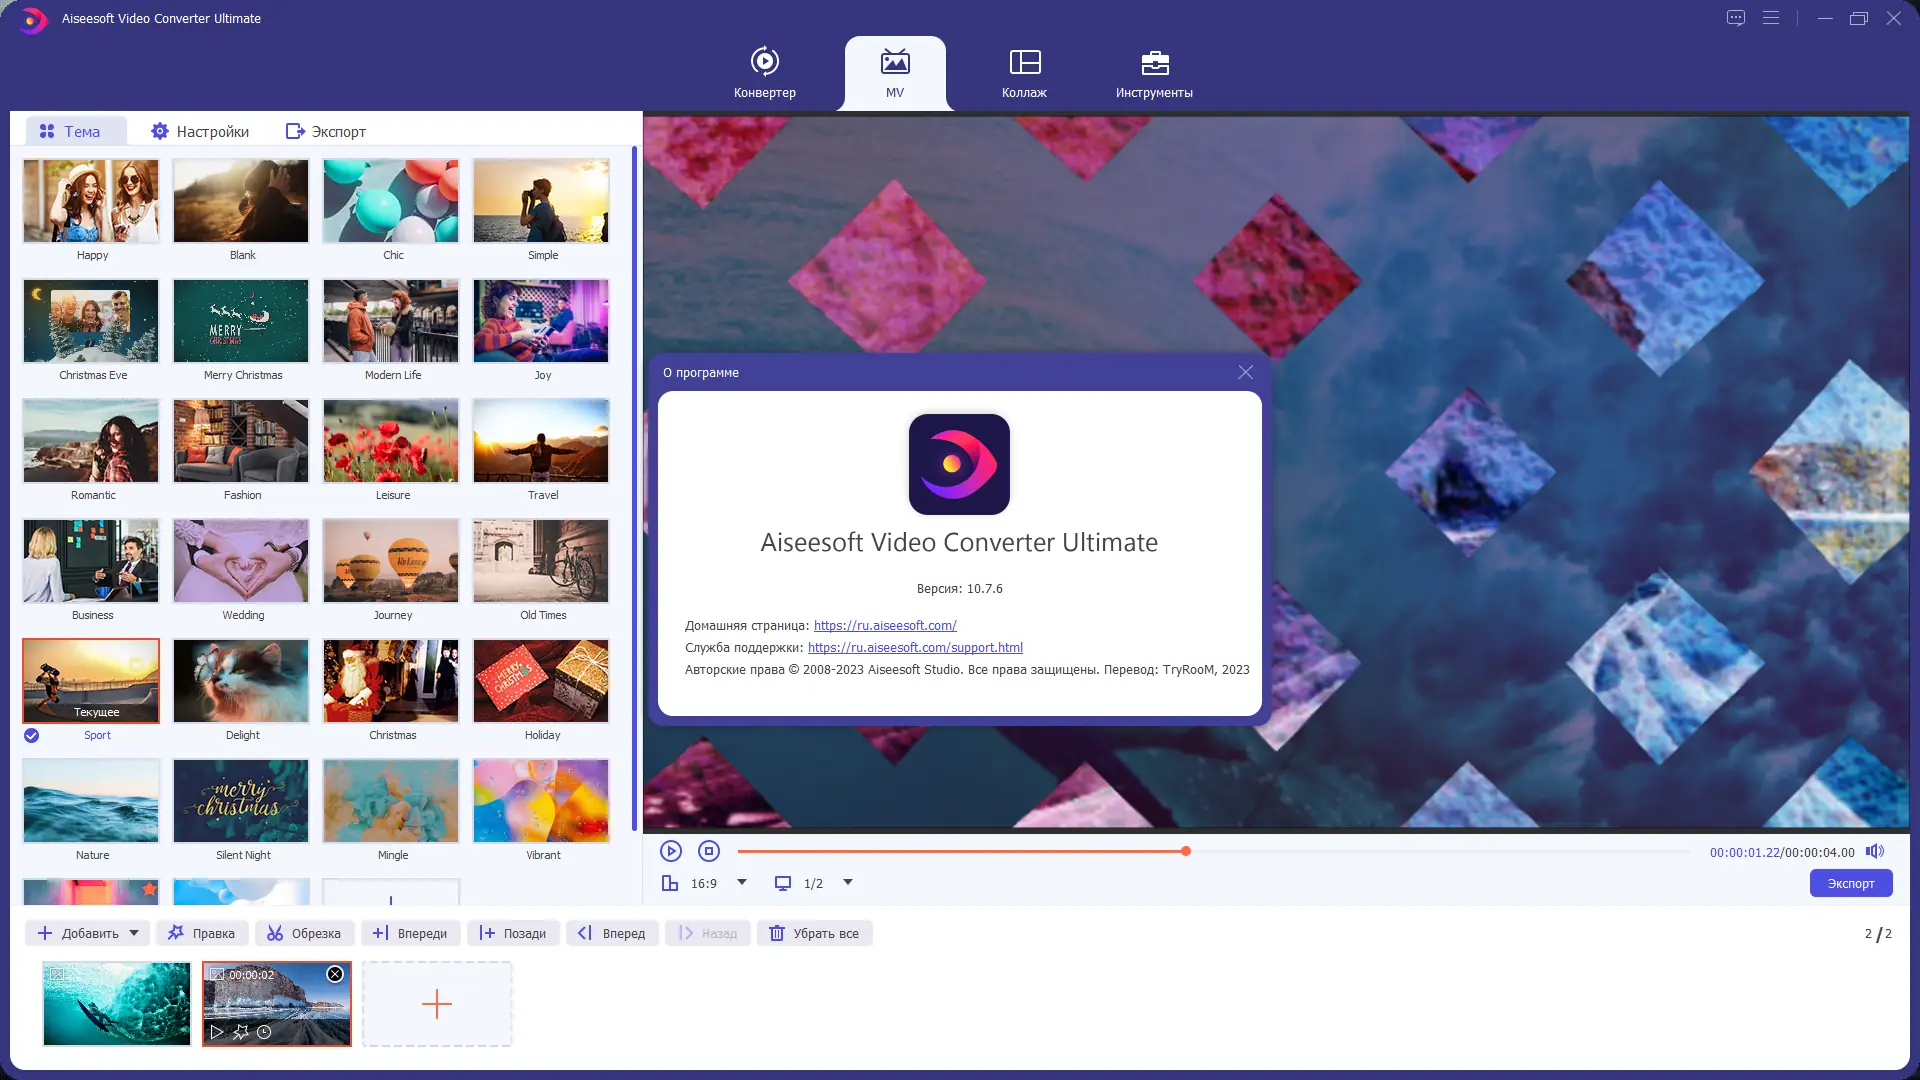The height and width of the screenshot is (1080, 1920).
Task: Click the Вперед move forward button
Action: 612,933
